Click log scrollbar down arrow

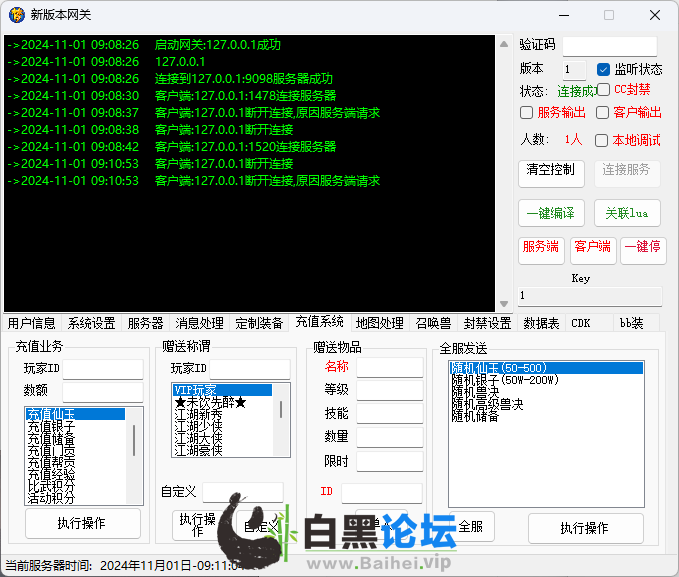pos(505,304)
